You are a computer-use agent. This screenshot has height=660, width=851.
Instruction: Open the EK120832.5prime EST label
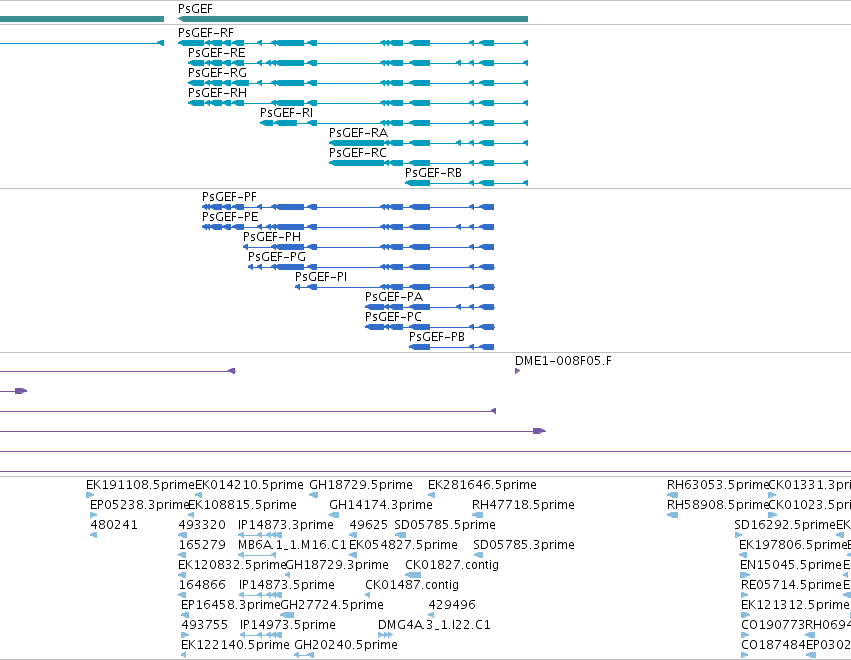pos(232,564)
